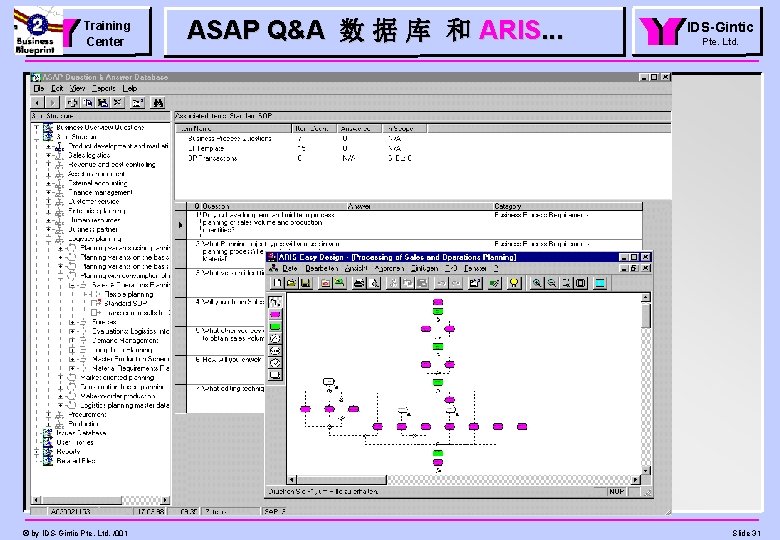
Task: Click ARIS document icon left of Datei
Action: pyautogui.click(x=273, y=269)
